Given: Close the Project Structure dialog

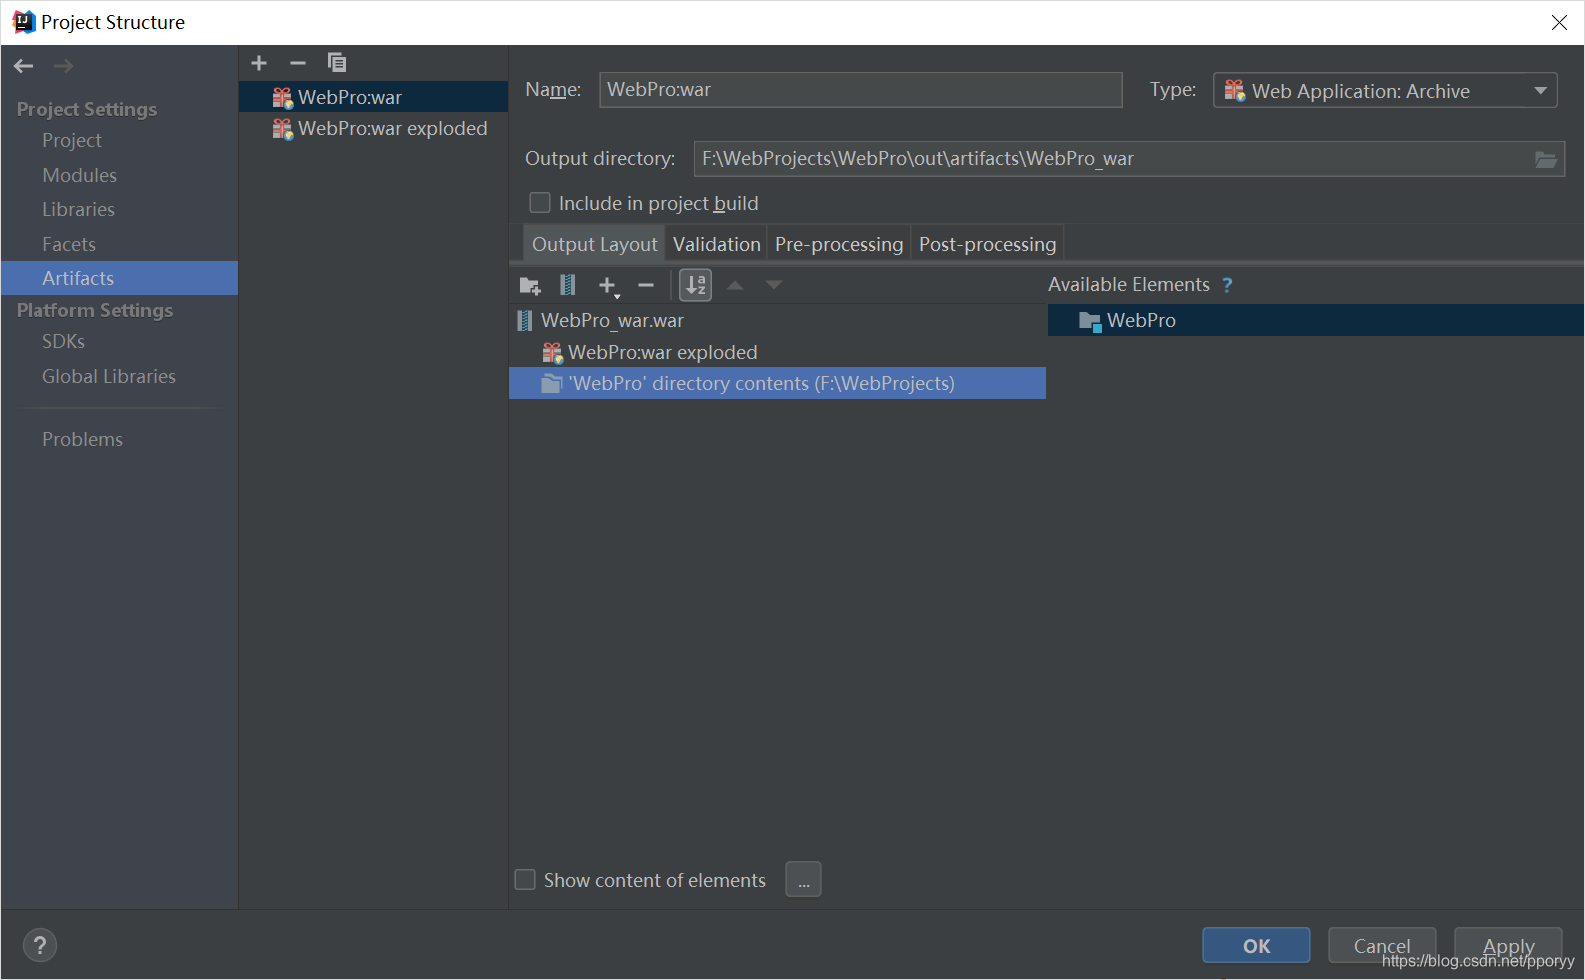Looking at the screenshot, I should (1559, 22).
